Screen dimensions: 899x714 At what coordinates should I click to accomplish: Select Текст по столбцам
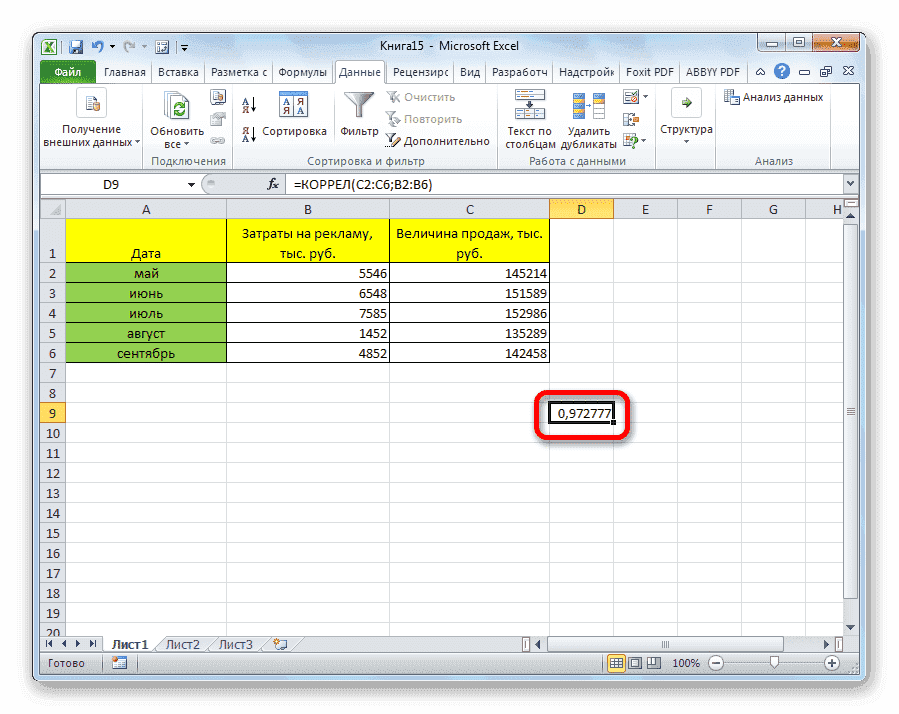[x=528, y=113]
